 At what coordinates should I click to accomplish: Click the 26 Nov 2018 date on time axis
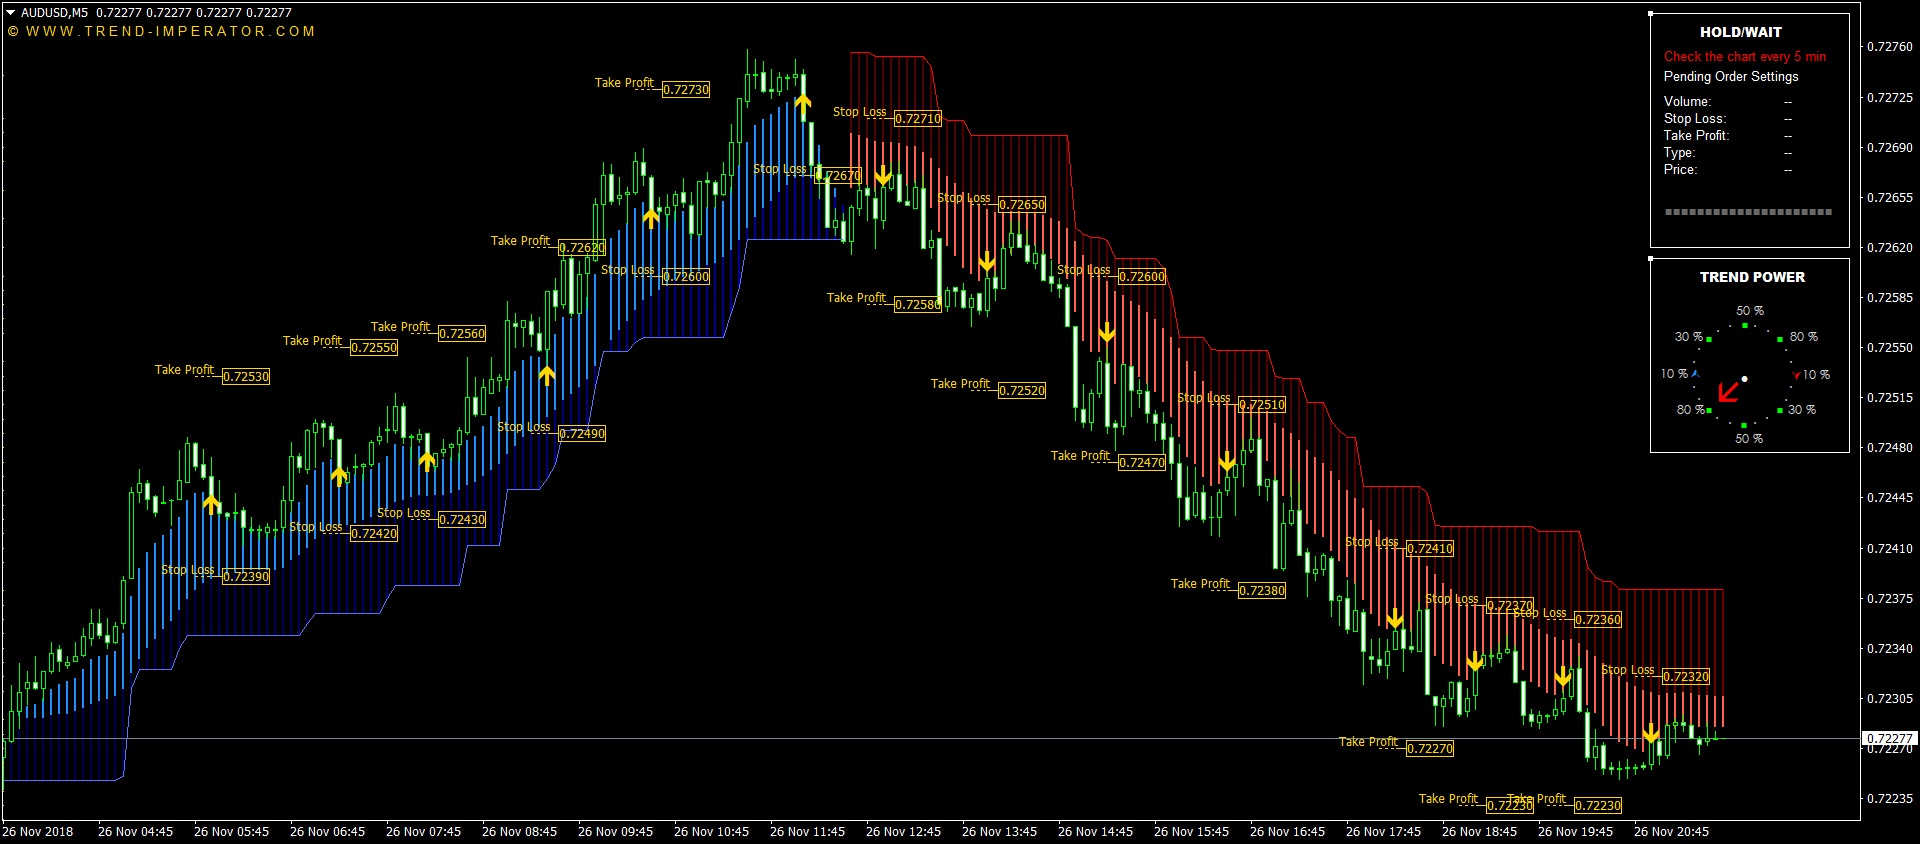point(38,832)
